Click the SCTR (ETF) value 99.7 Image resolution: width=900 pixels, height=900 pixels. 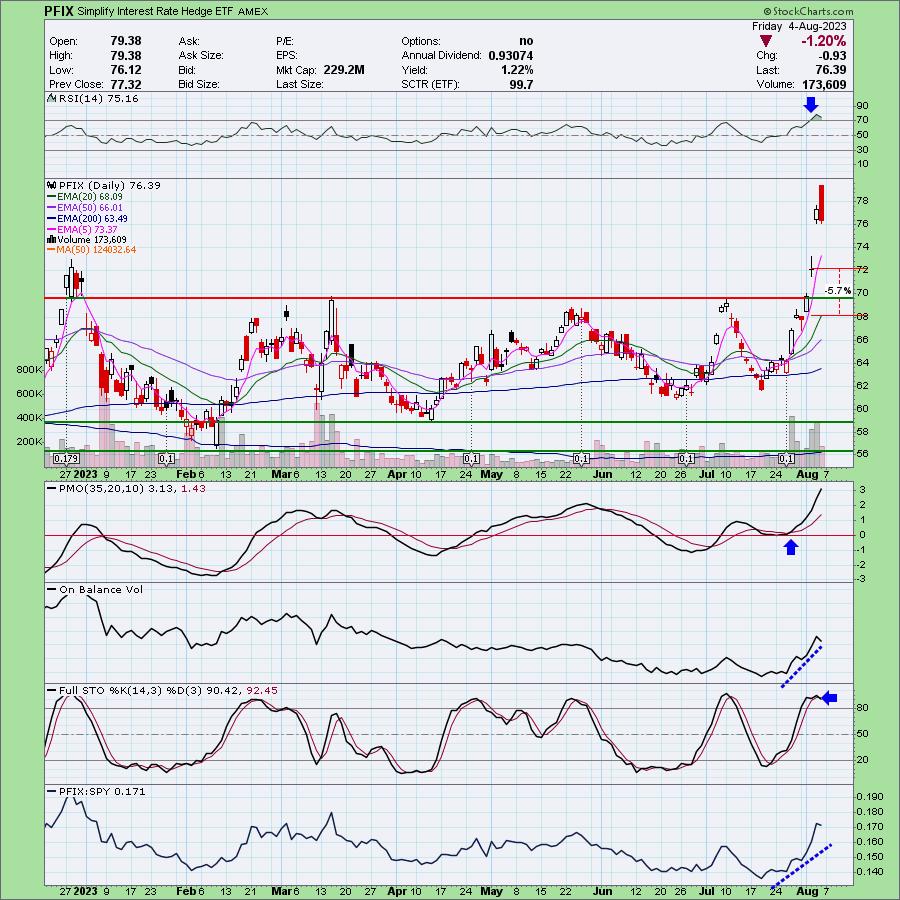(x=521, y=84)
